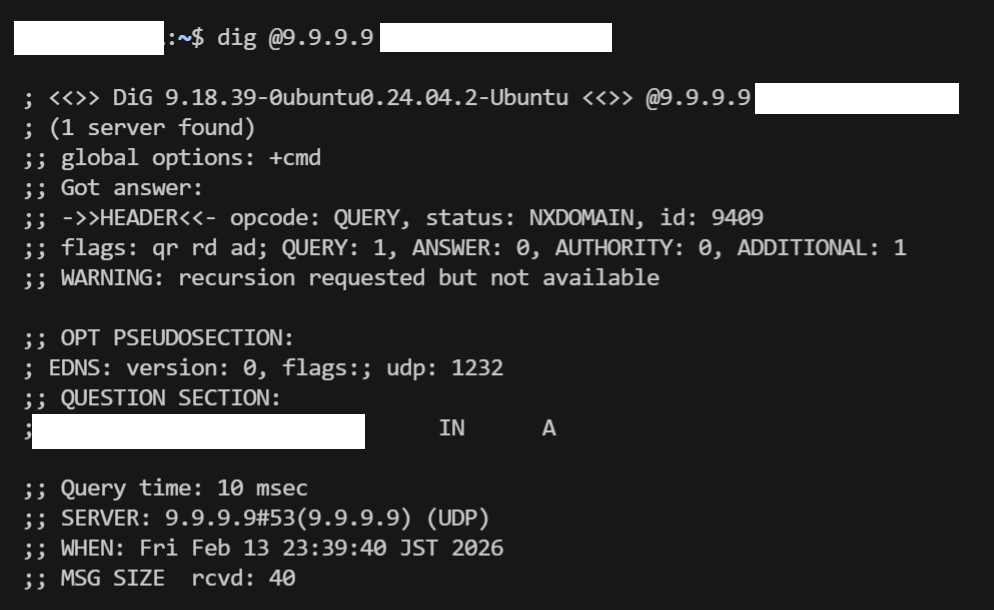Click the shell prompt dollar sign
The height and width of the screenshot is (610, 994).
[197, 38]
